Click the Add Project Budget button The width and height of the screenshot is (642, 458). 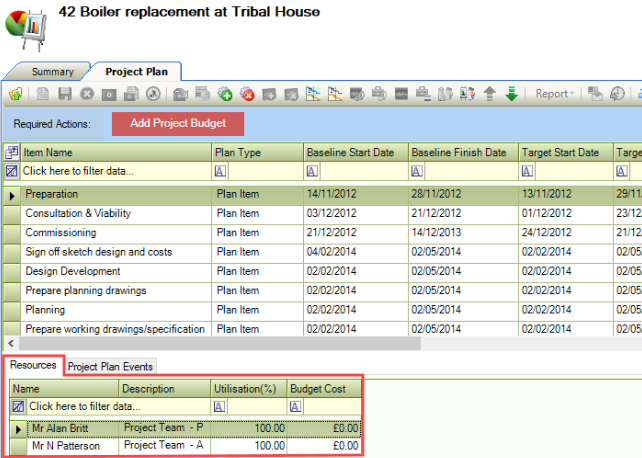point(177,124)
